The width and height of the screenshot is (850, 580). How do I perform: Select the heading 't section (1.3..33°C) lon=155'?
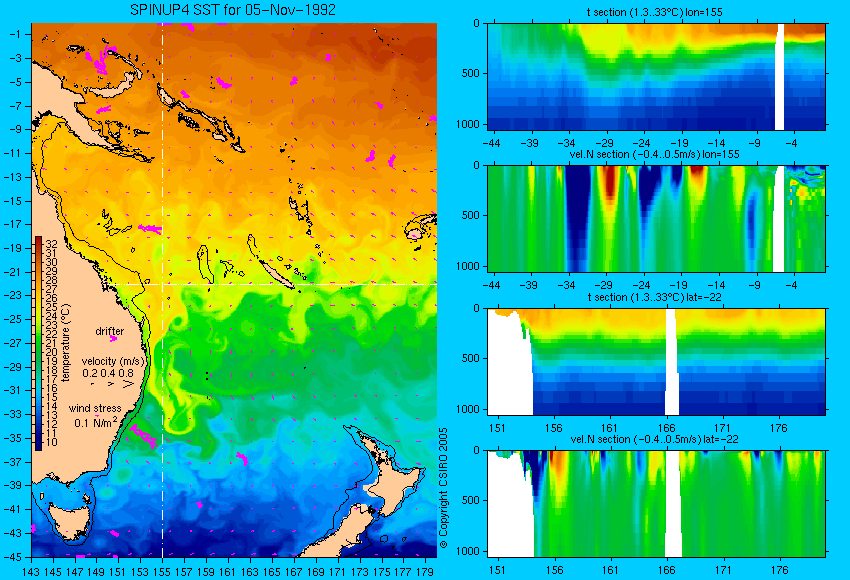pyautogui.click(x=654, y=12)
